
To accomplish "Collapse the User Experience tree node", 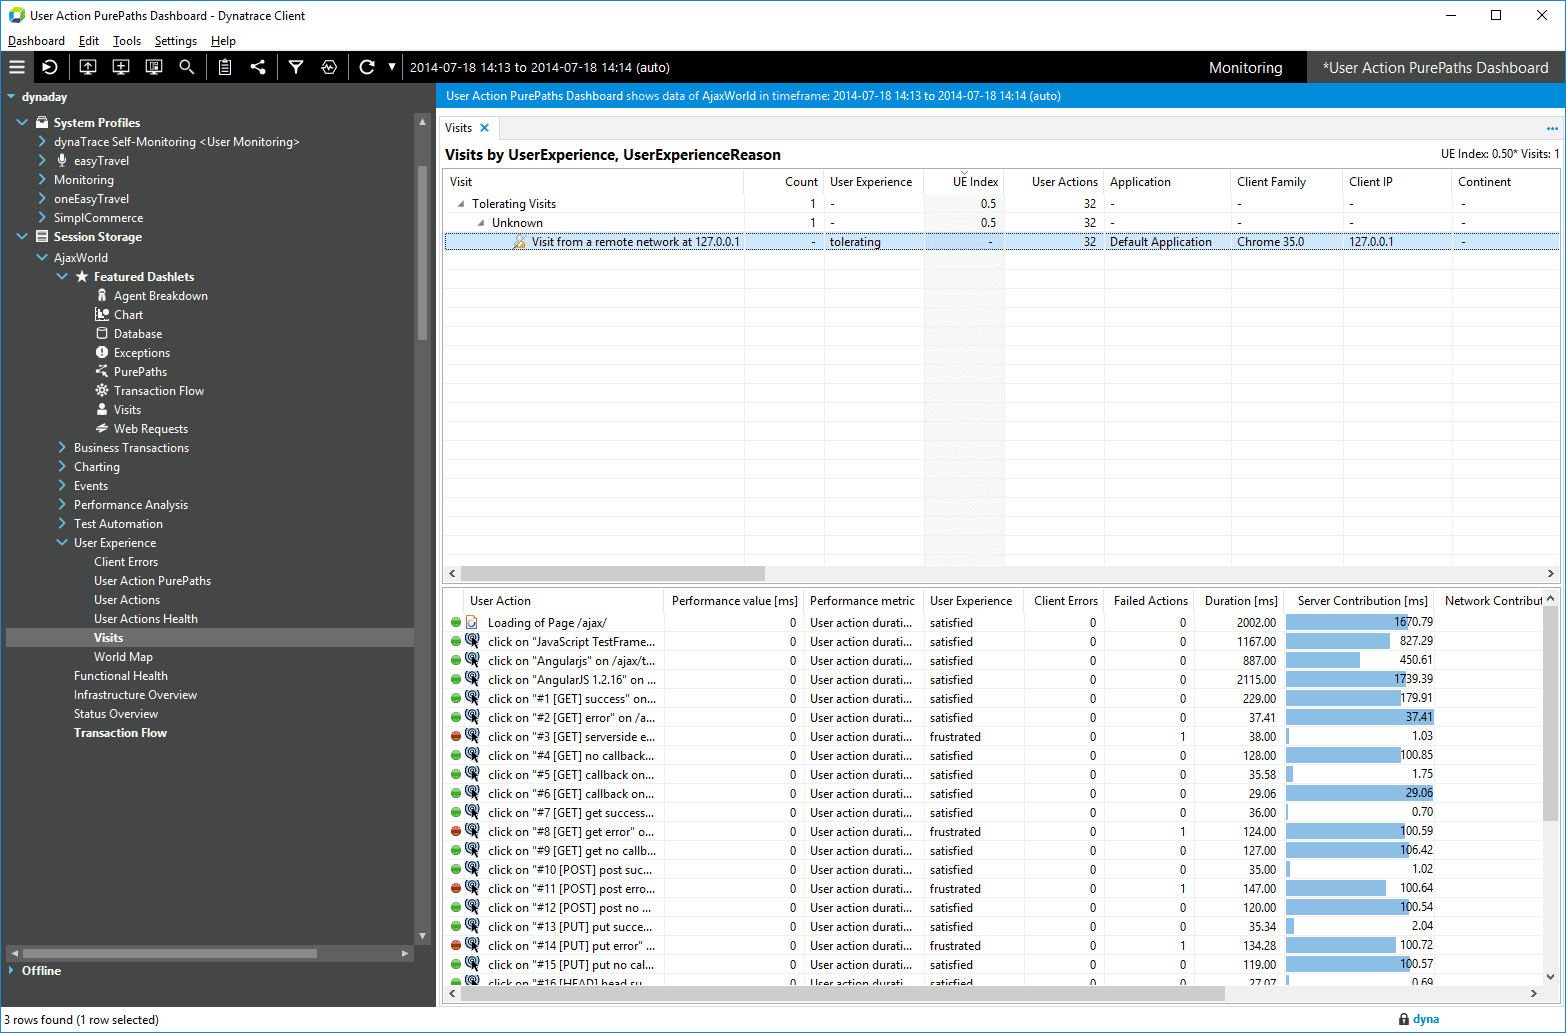I will click(x=62, y=542).
